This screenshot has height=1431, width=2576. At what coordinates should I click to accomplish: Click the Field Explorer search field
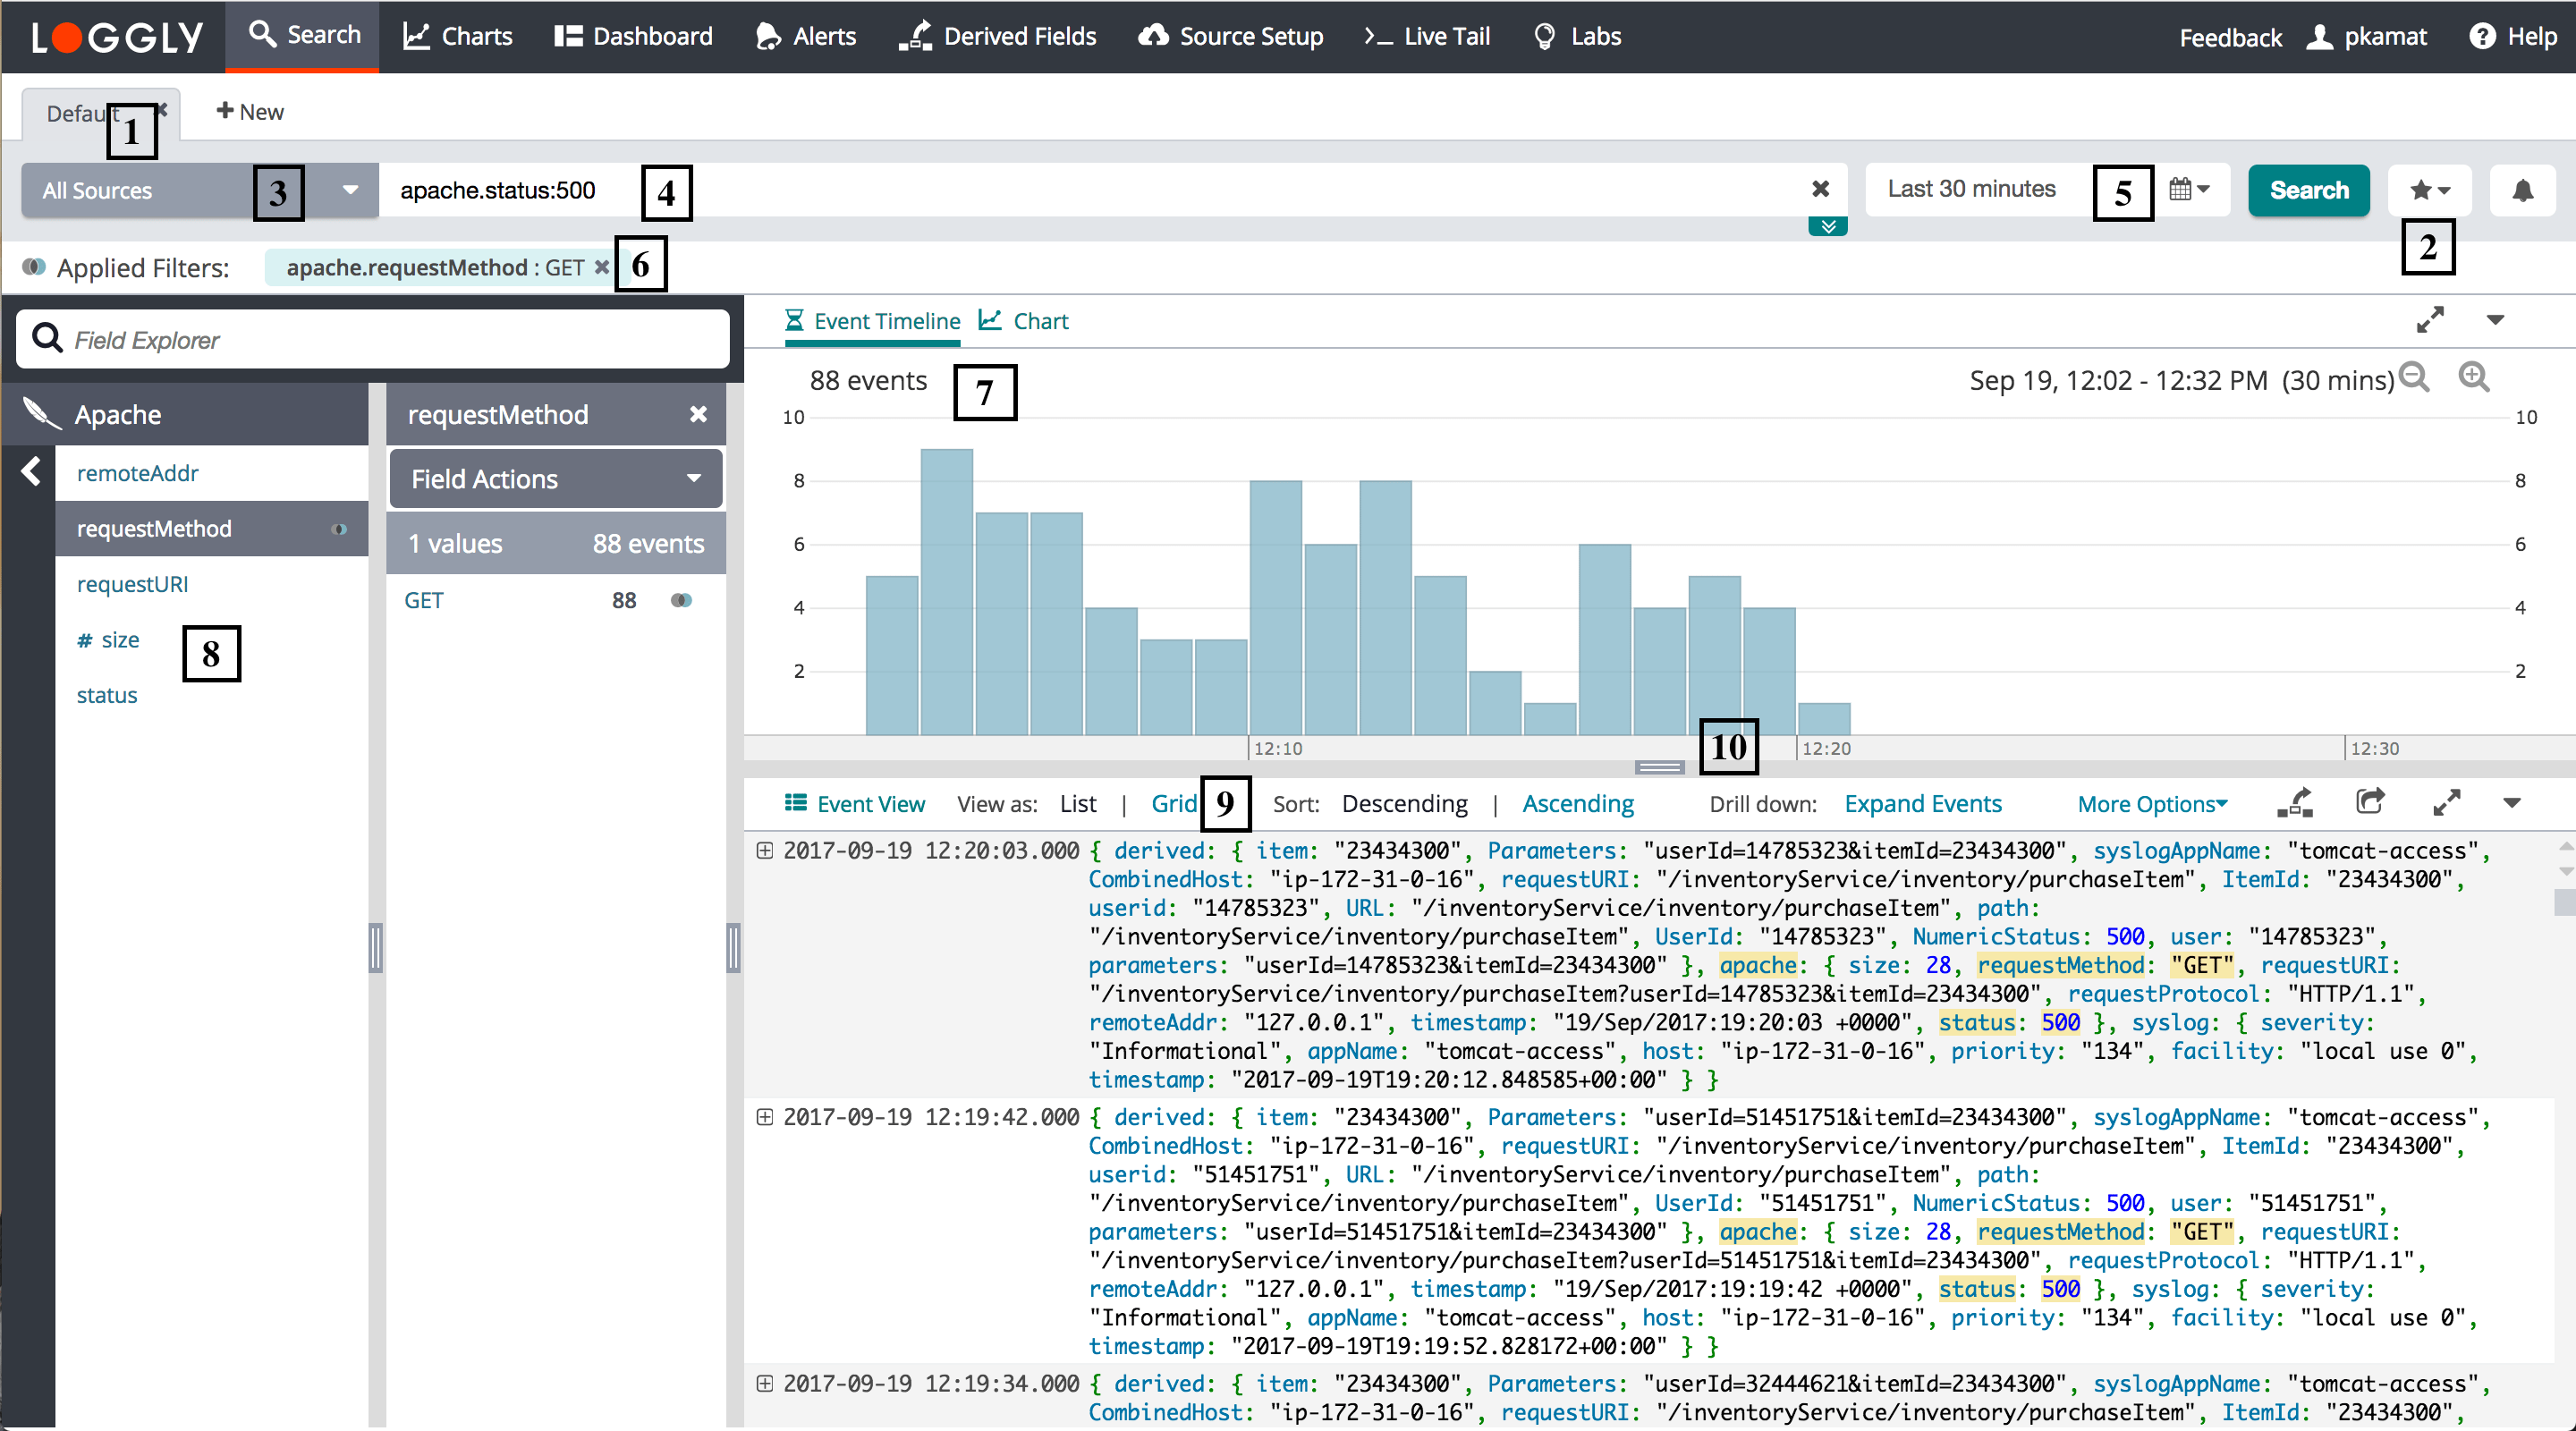click(x=372, y=340)
